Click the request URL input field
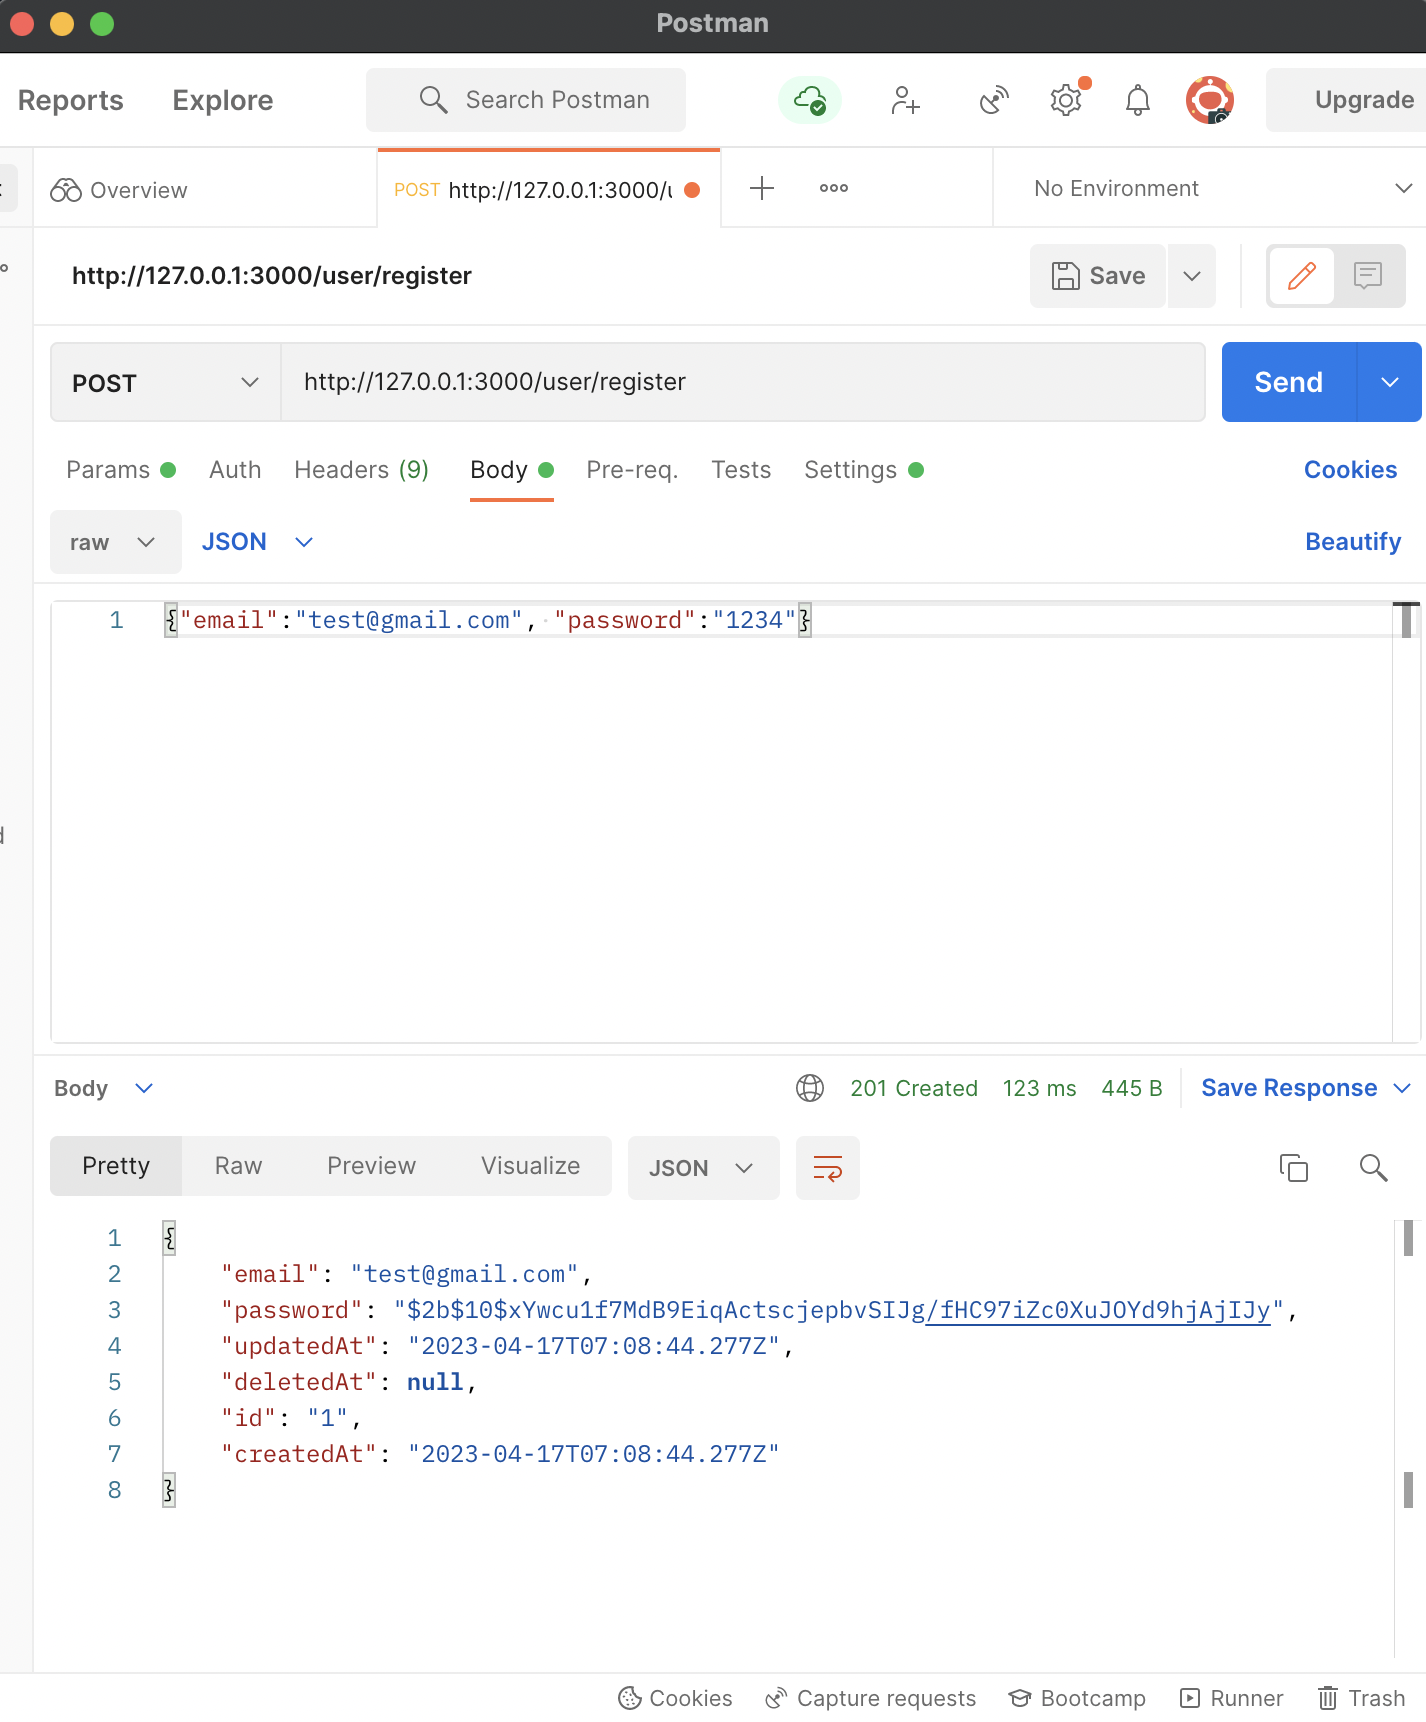Image resolution: width=1426 pixels, height=1722 pixels. [x=743, y=382]
